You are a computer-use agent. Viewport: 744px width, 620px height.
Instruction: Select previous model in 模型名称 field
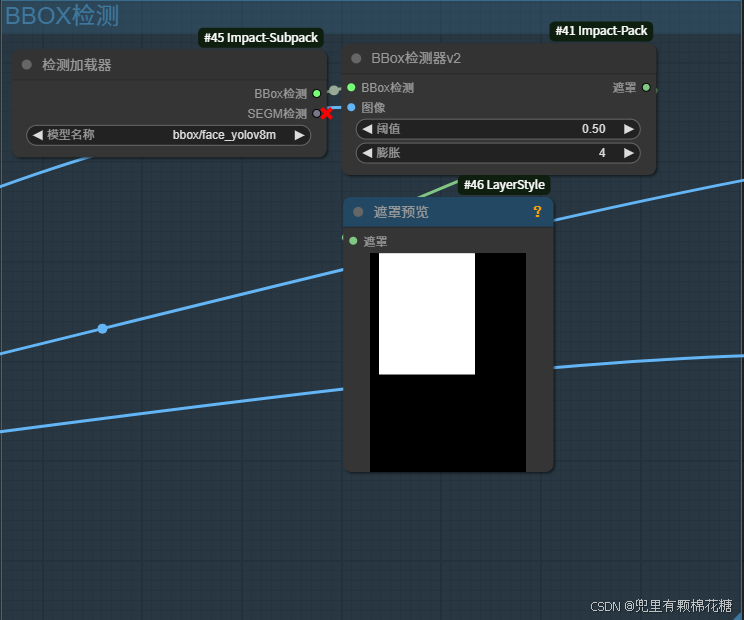pyautogui.click(x=37, y=135)
